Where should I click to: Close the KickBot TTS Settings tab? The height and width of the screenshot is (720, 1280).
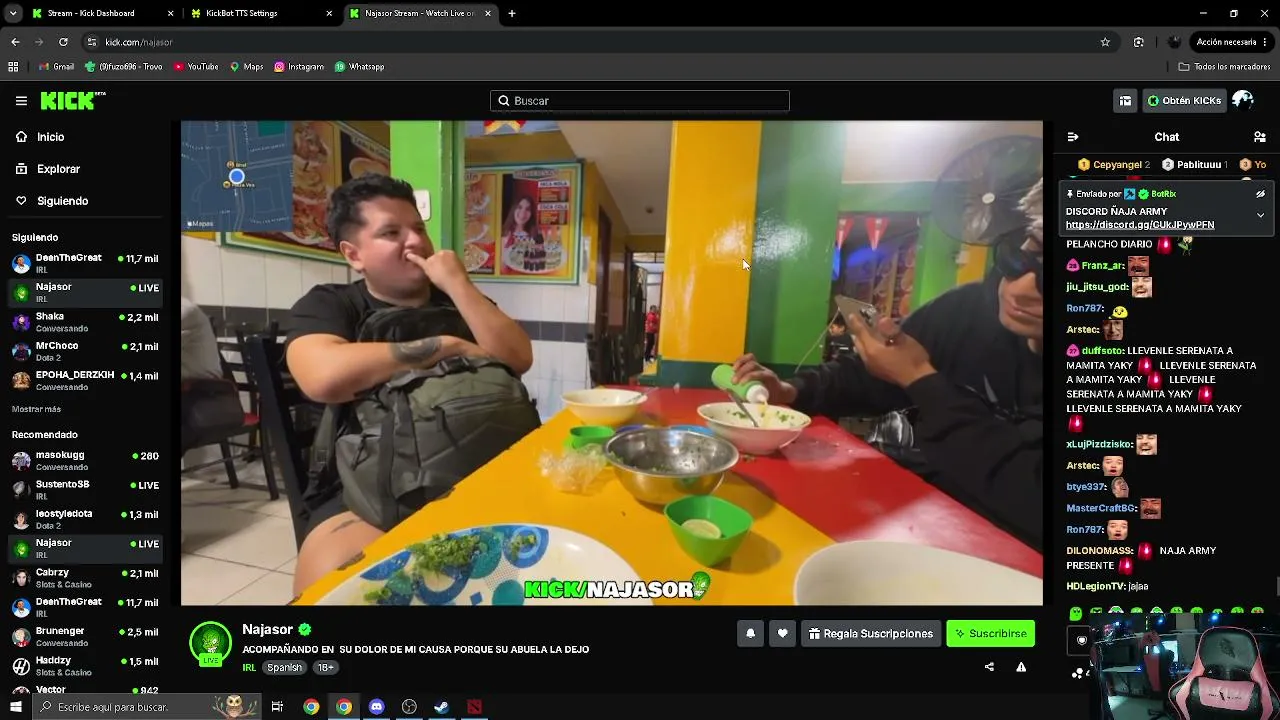329,13
